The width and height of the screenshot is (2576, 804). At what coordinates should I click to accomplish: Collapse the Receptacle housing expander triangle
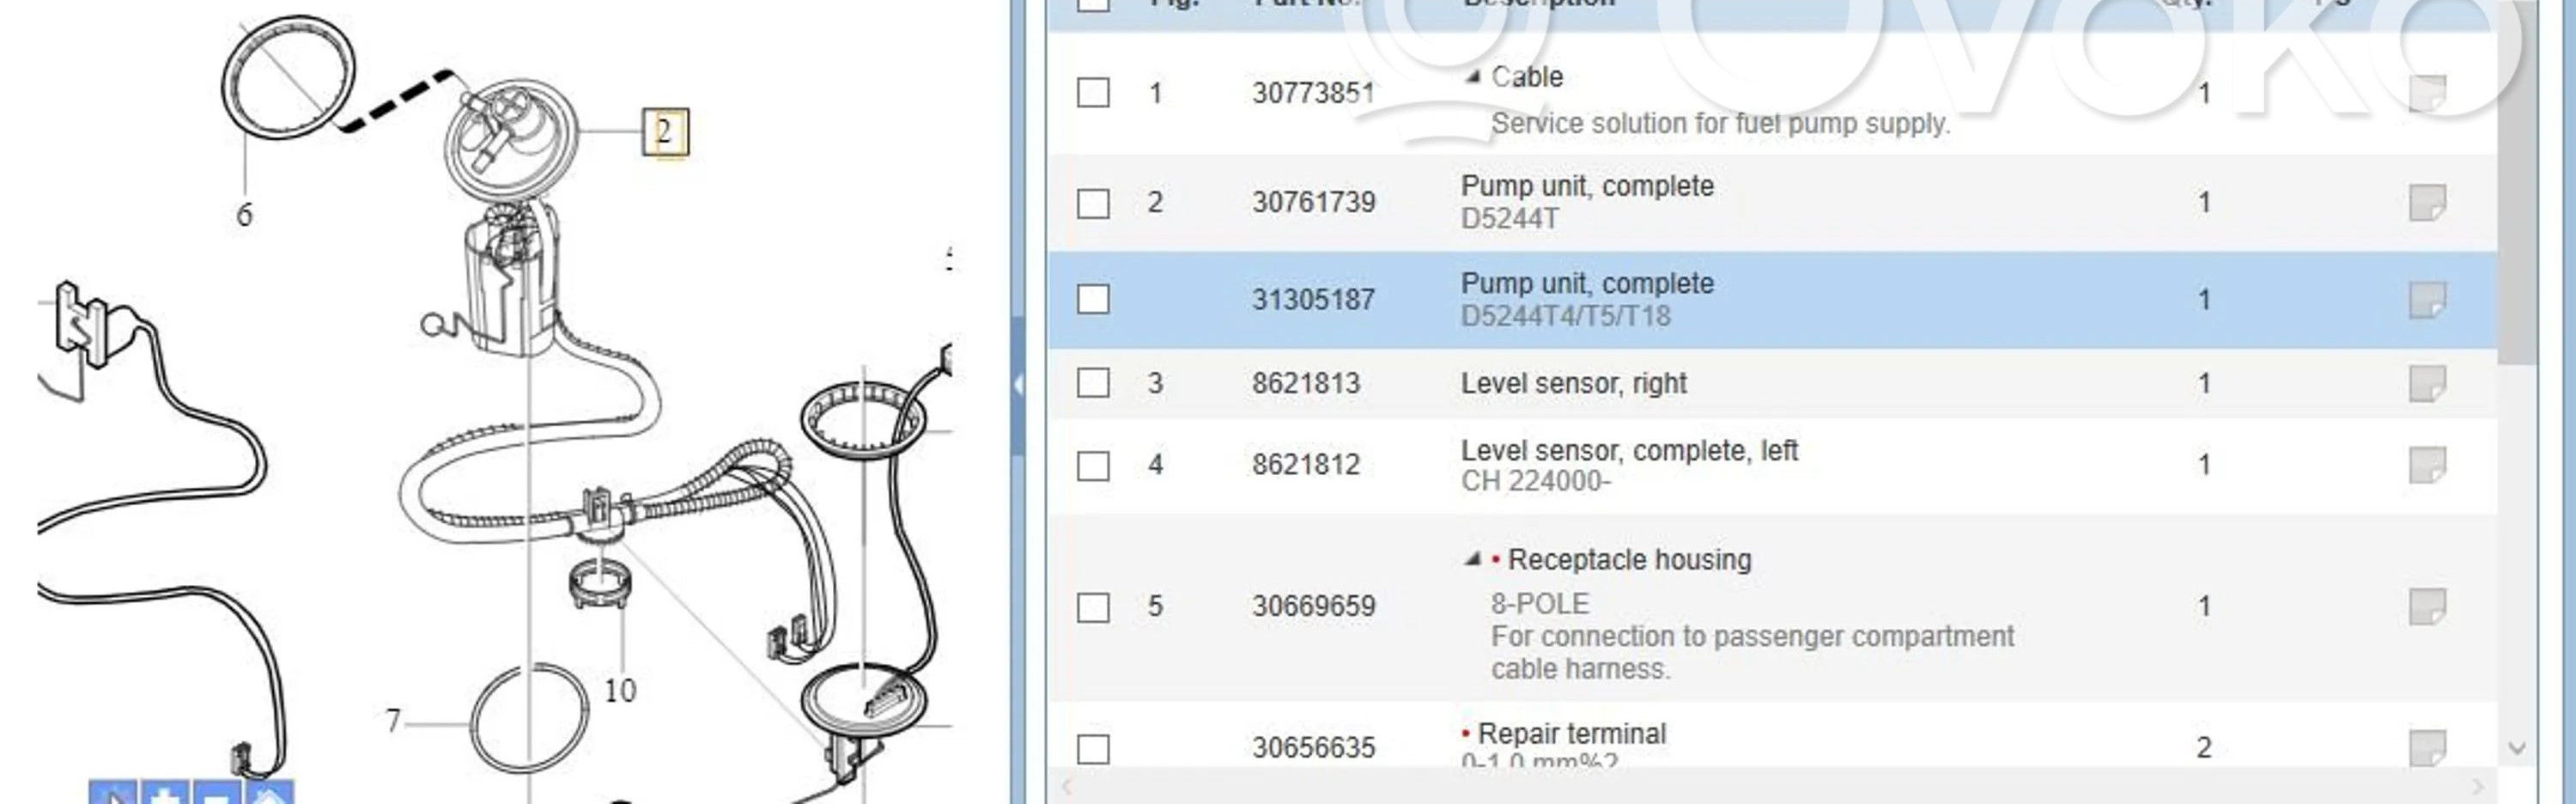coord(1472,559)
